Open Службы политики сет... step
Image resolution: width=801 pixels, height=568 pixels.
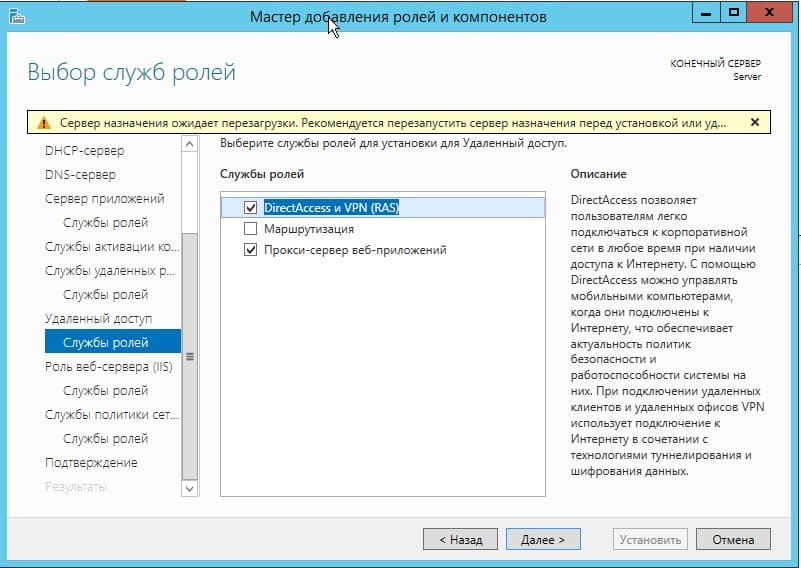click(x=112, y=415)
